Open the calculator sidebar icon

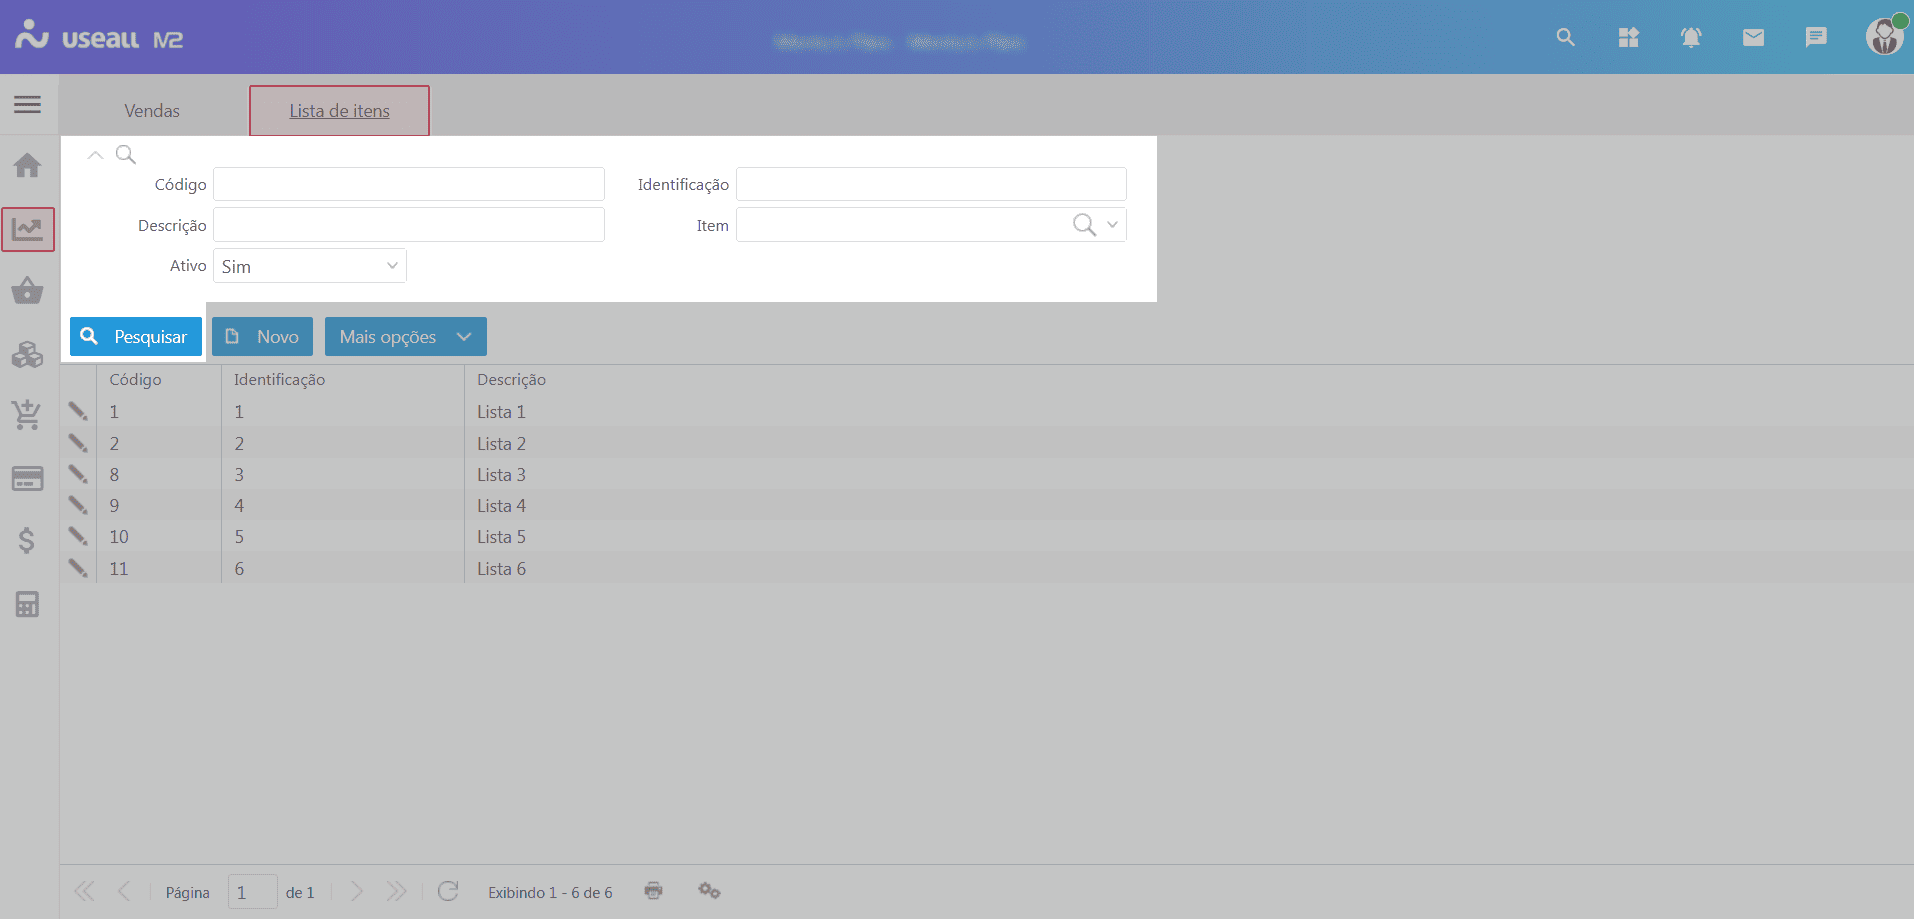[x=27, y=604]
